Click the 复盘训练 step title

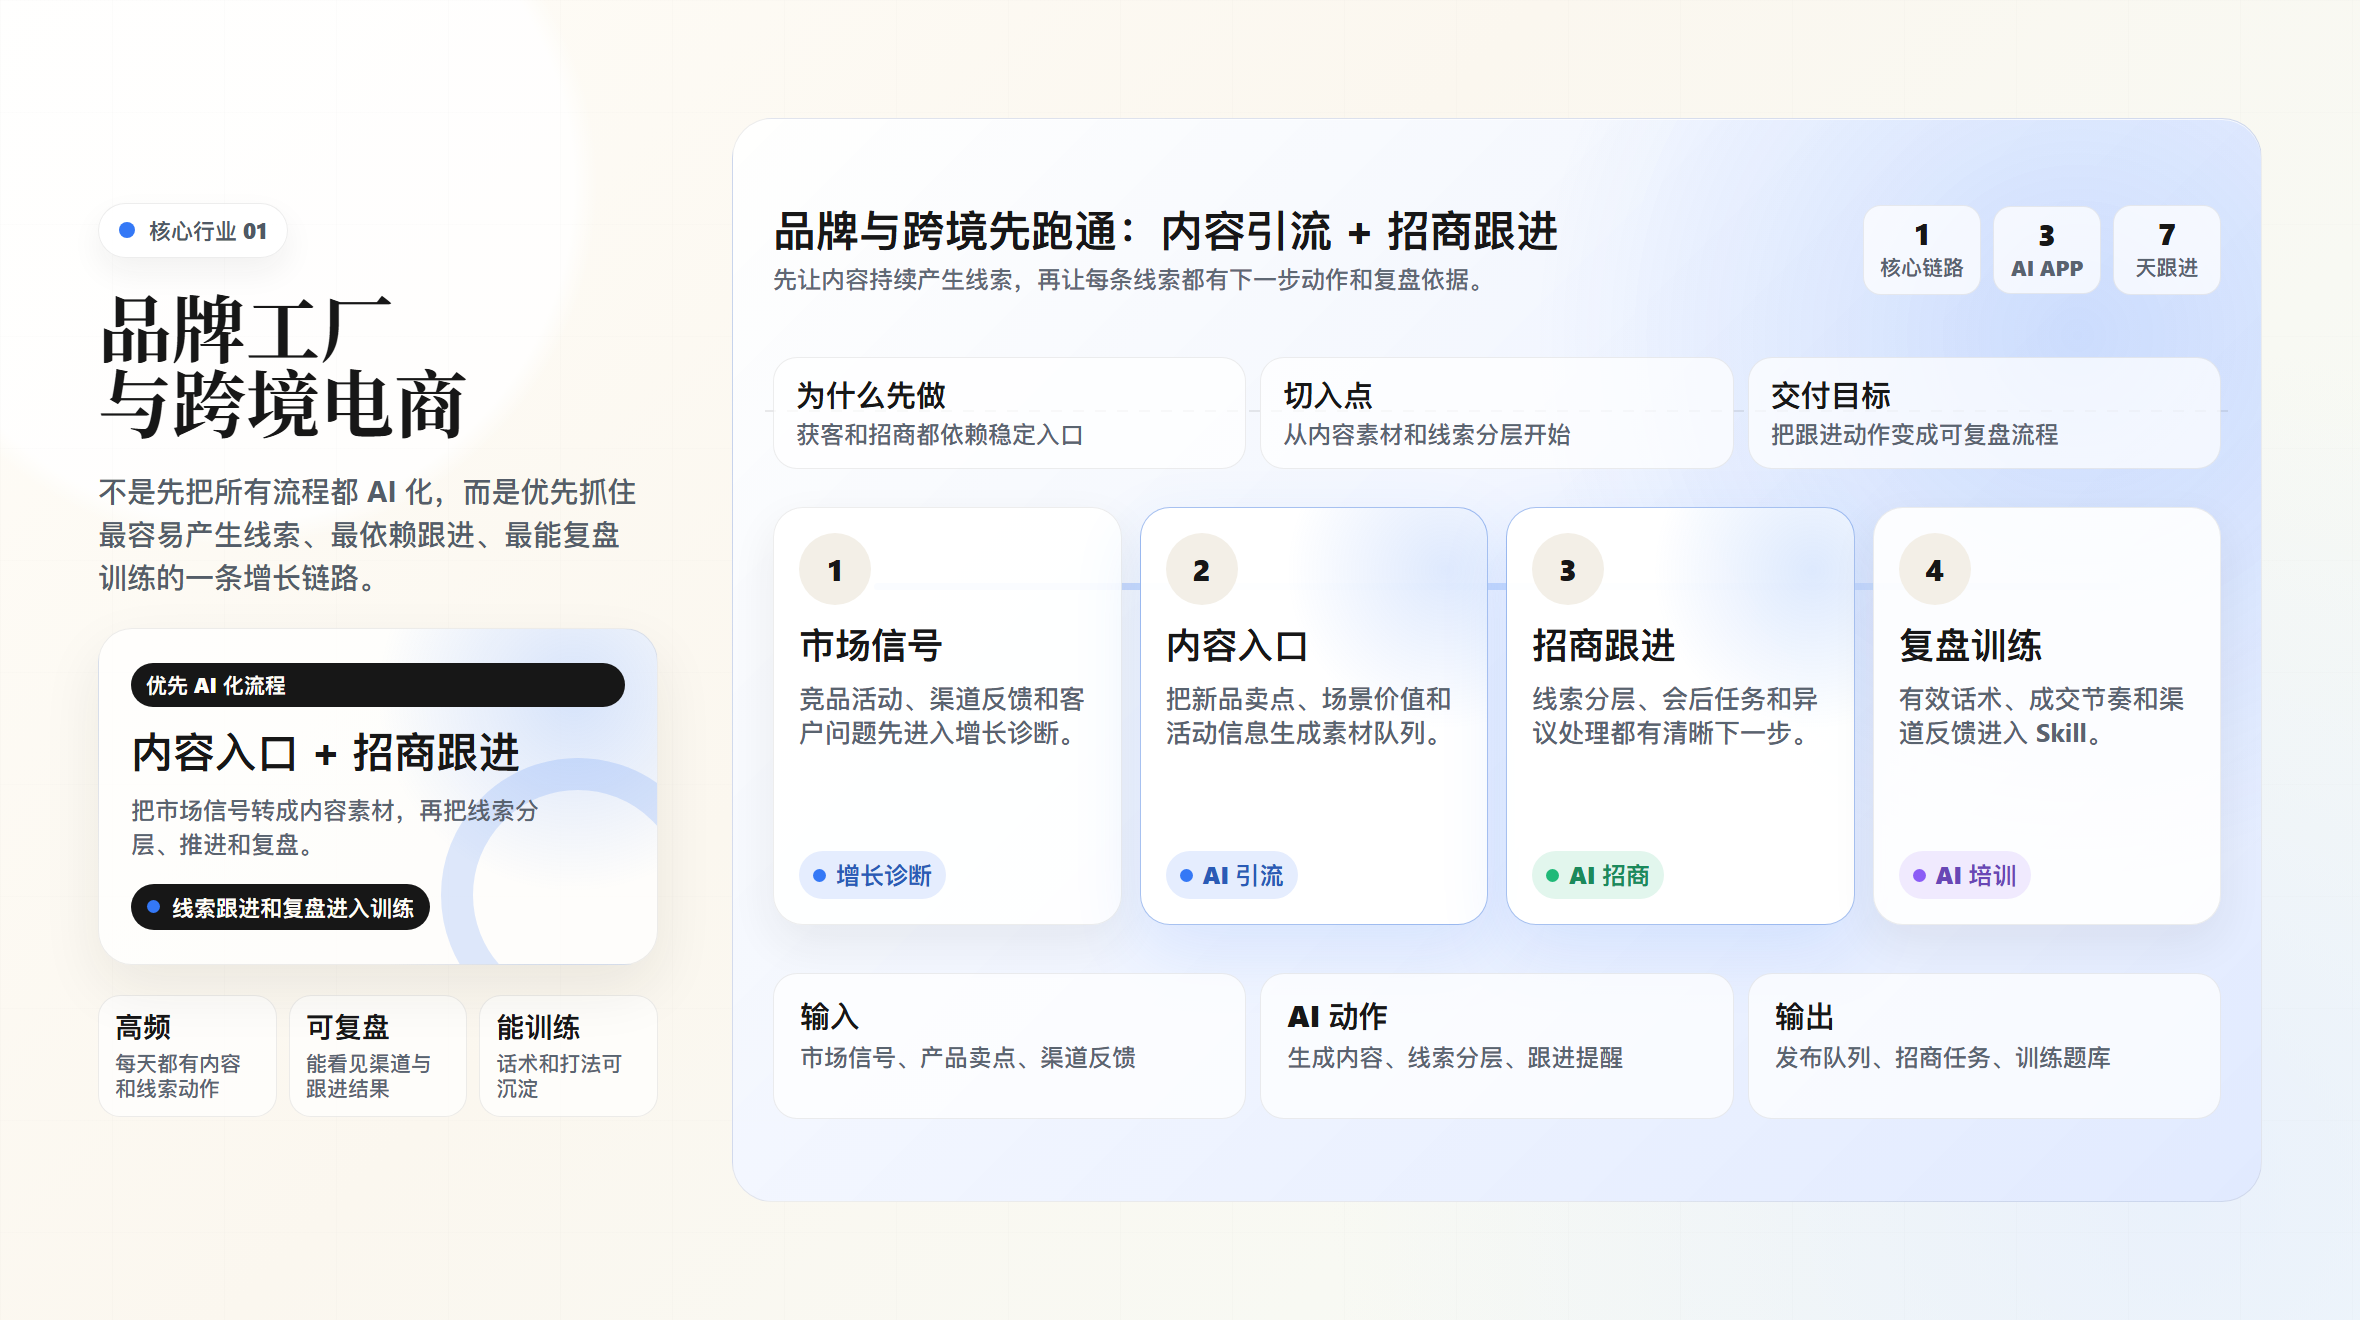coord(1970,646)
